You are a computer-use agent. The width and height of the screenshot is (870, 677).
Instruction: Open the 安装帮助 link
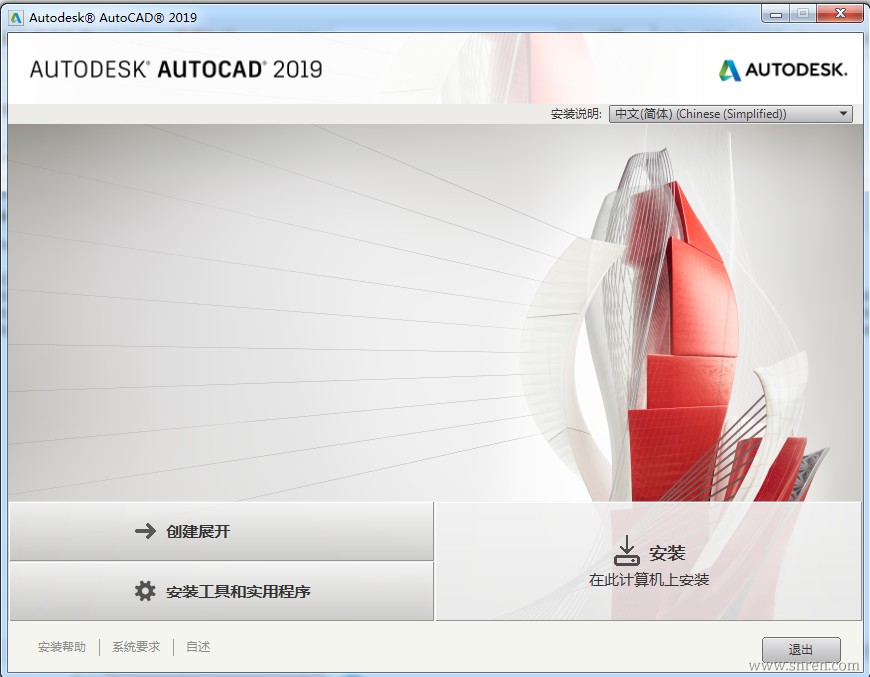pos(62,647)
